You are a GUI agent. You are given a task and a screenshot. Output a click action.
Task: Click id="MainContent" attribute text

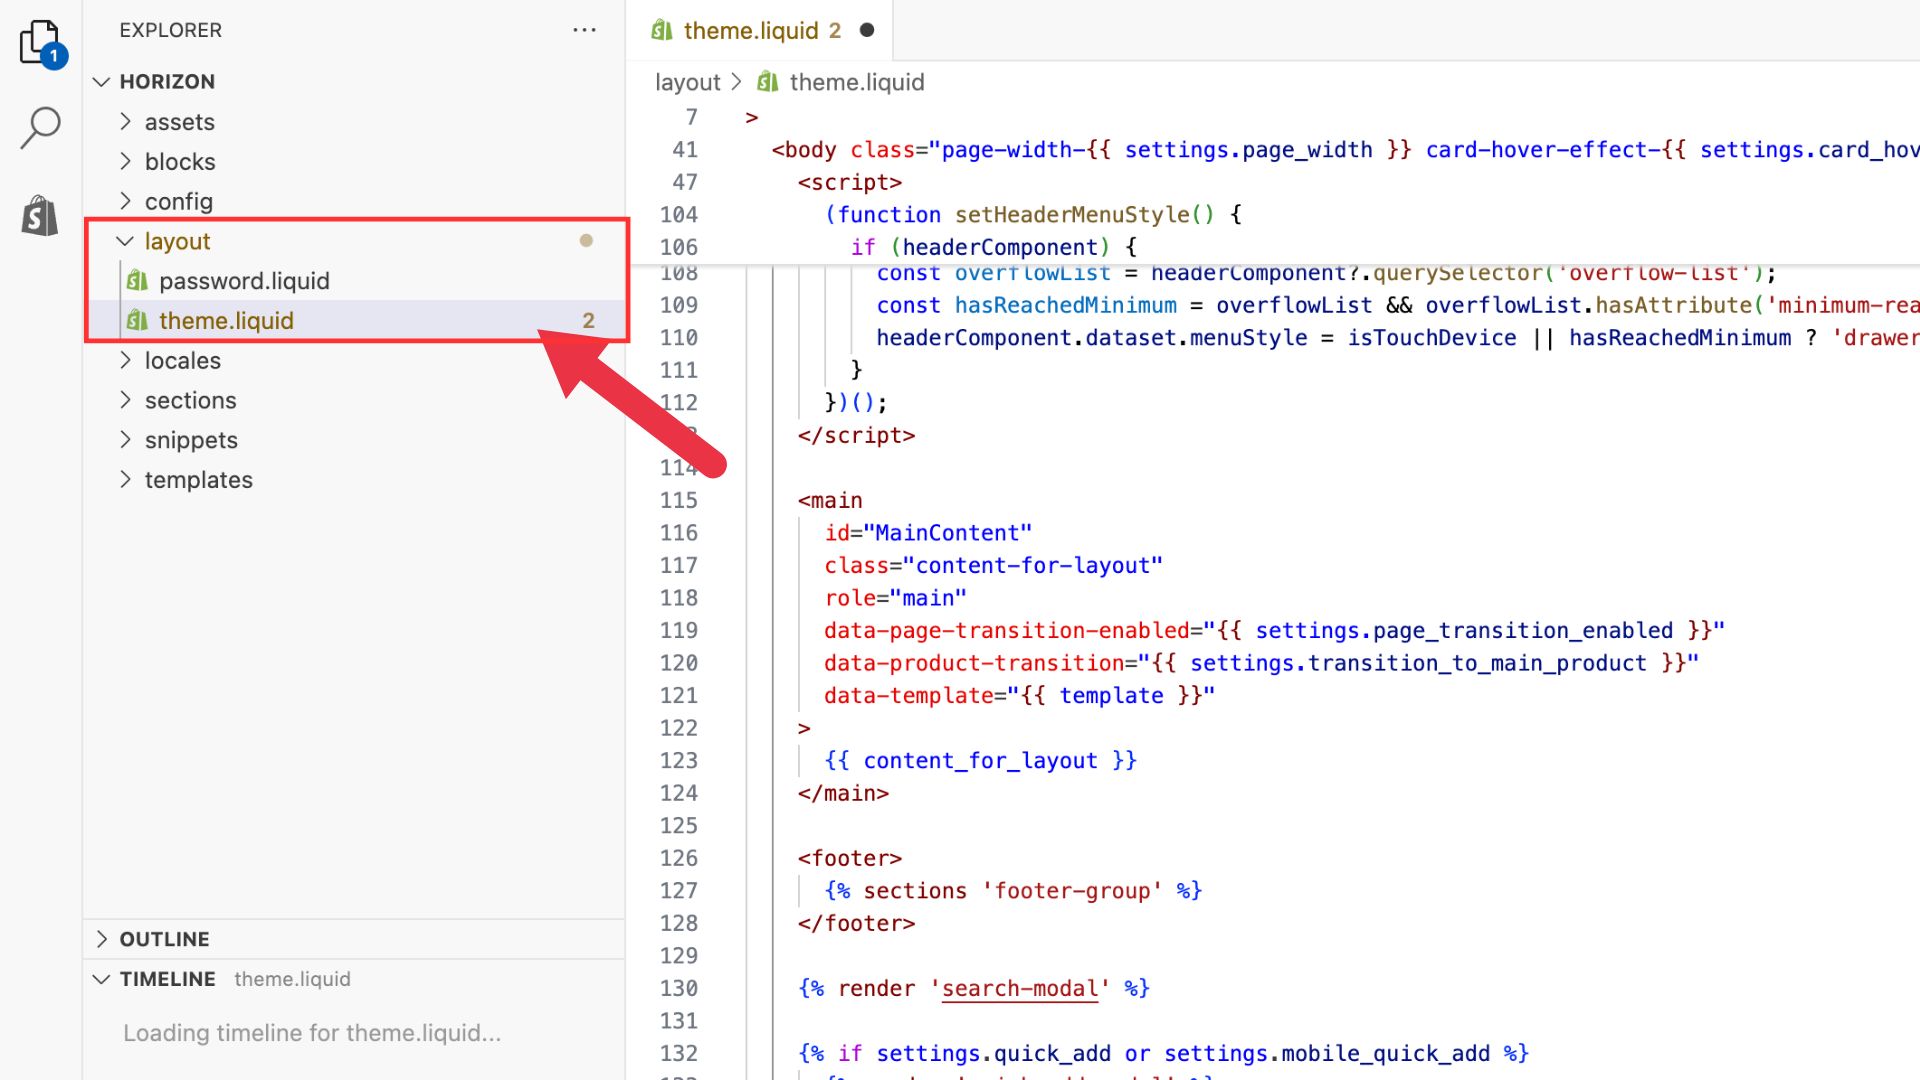click(x=927, y=533)
